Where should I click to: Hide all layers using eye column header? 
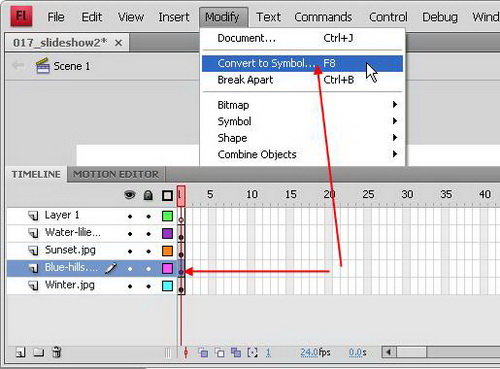[x=129, y=195]
